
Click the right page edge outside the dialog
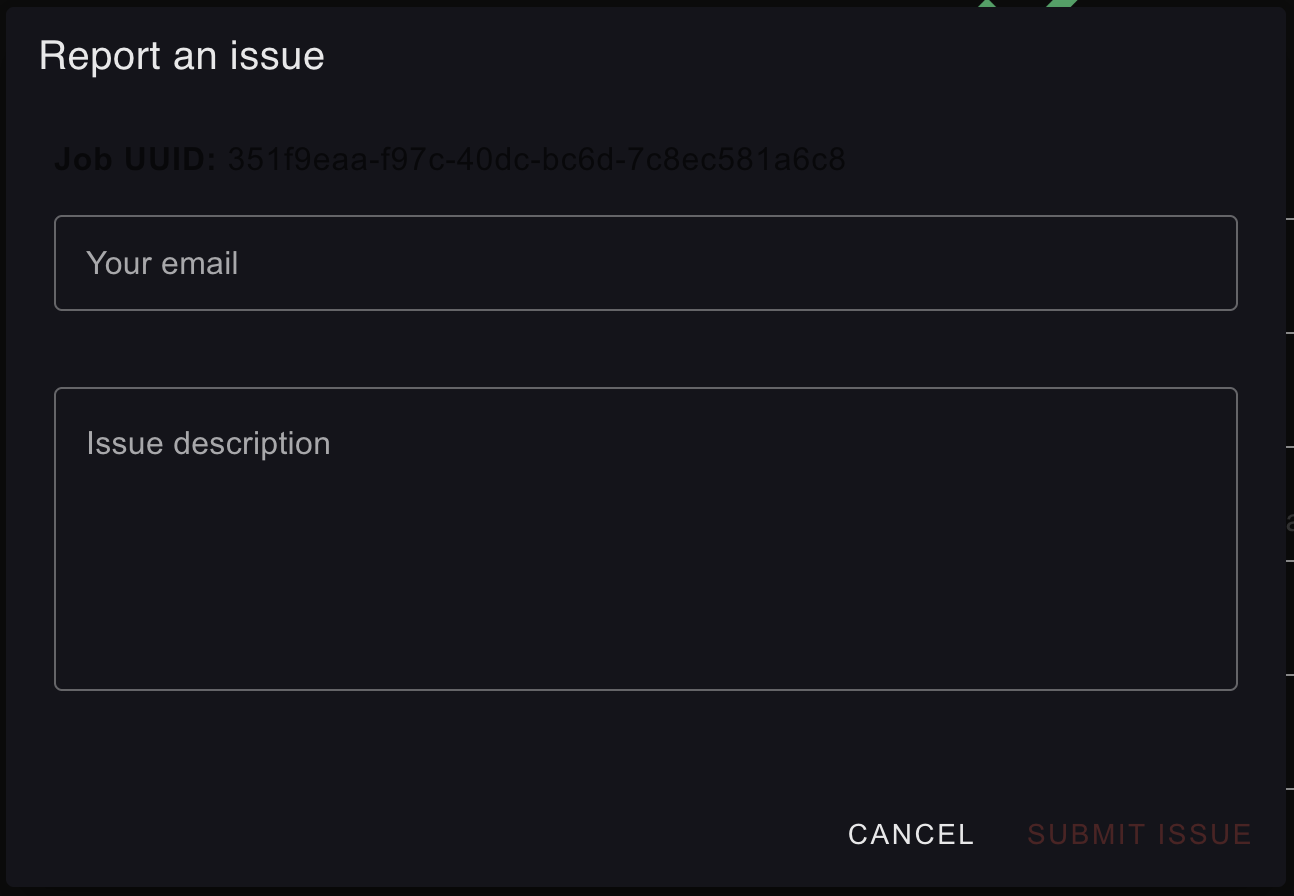[1288, 450]
